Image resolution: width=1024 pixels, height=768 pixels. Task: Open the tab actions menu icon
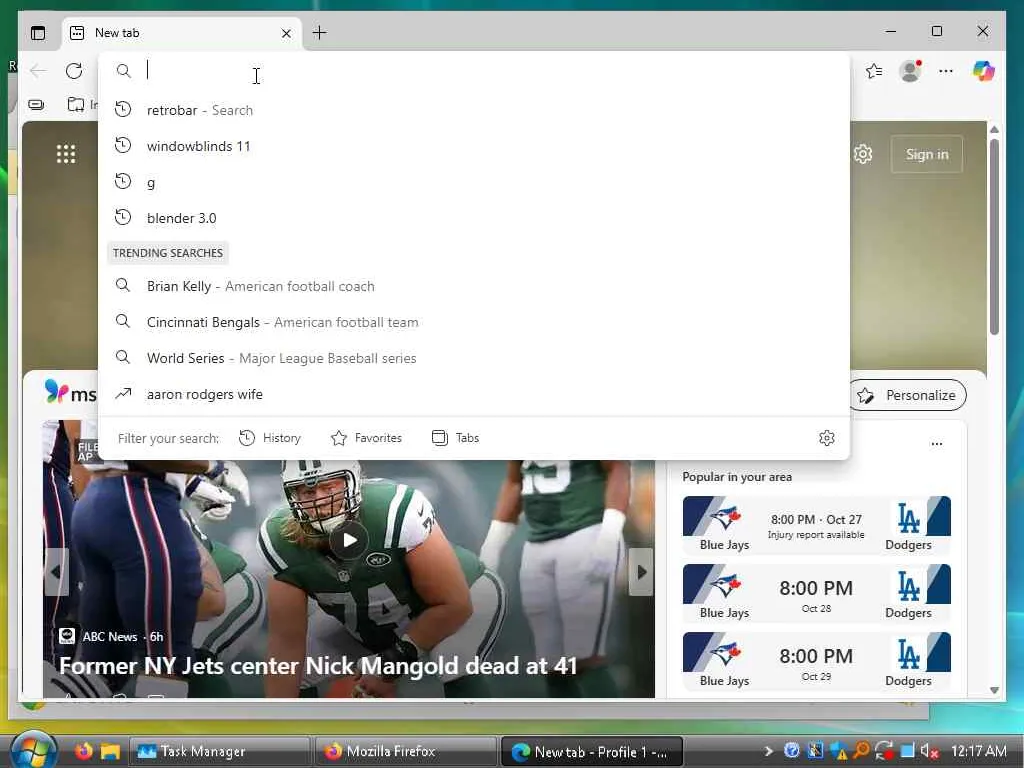coord(38,33)
